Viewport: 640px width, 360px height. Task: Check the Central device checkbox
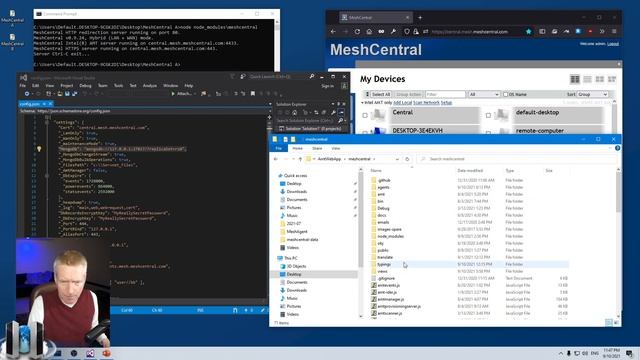tap(365, 116)
